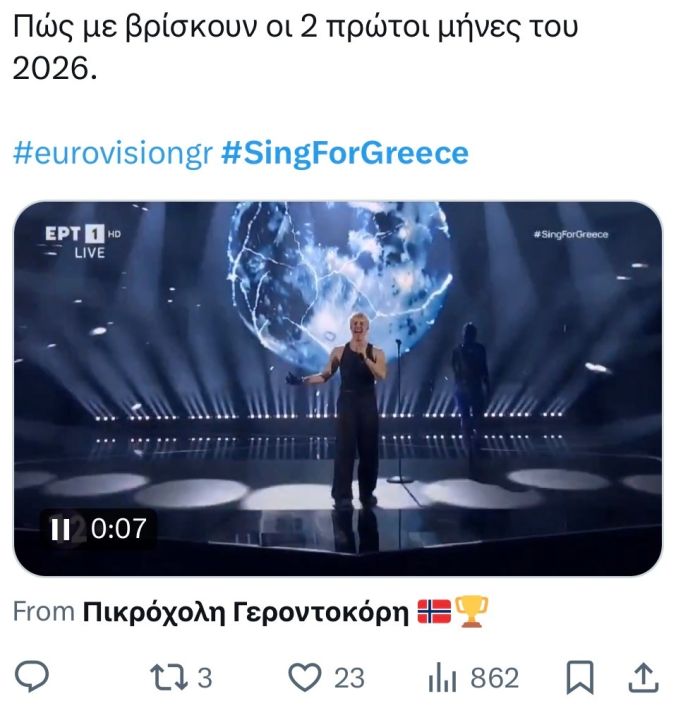Screen dimensions: 700x708
Task: Click the ERT1 Live logo in video
Action: (x=76, y=240)
